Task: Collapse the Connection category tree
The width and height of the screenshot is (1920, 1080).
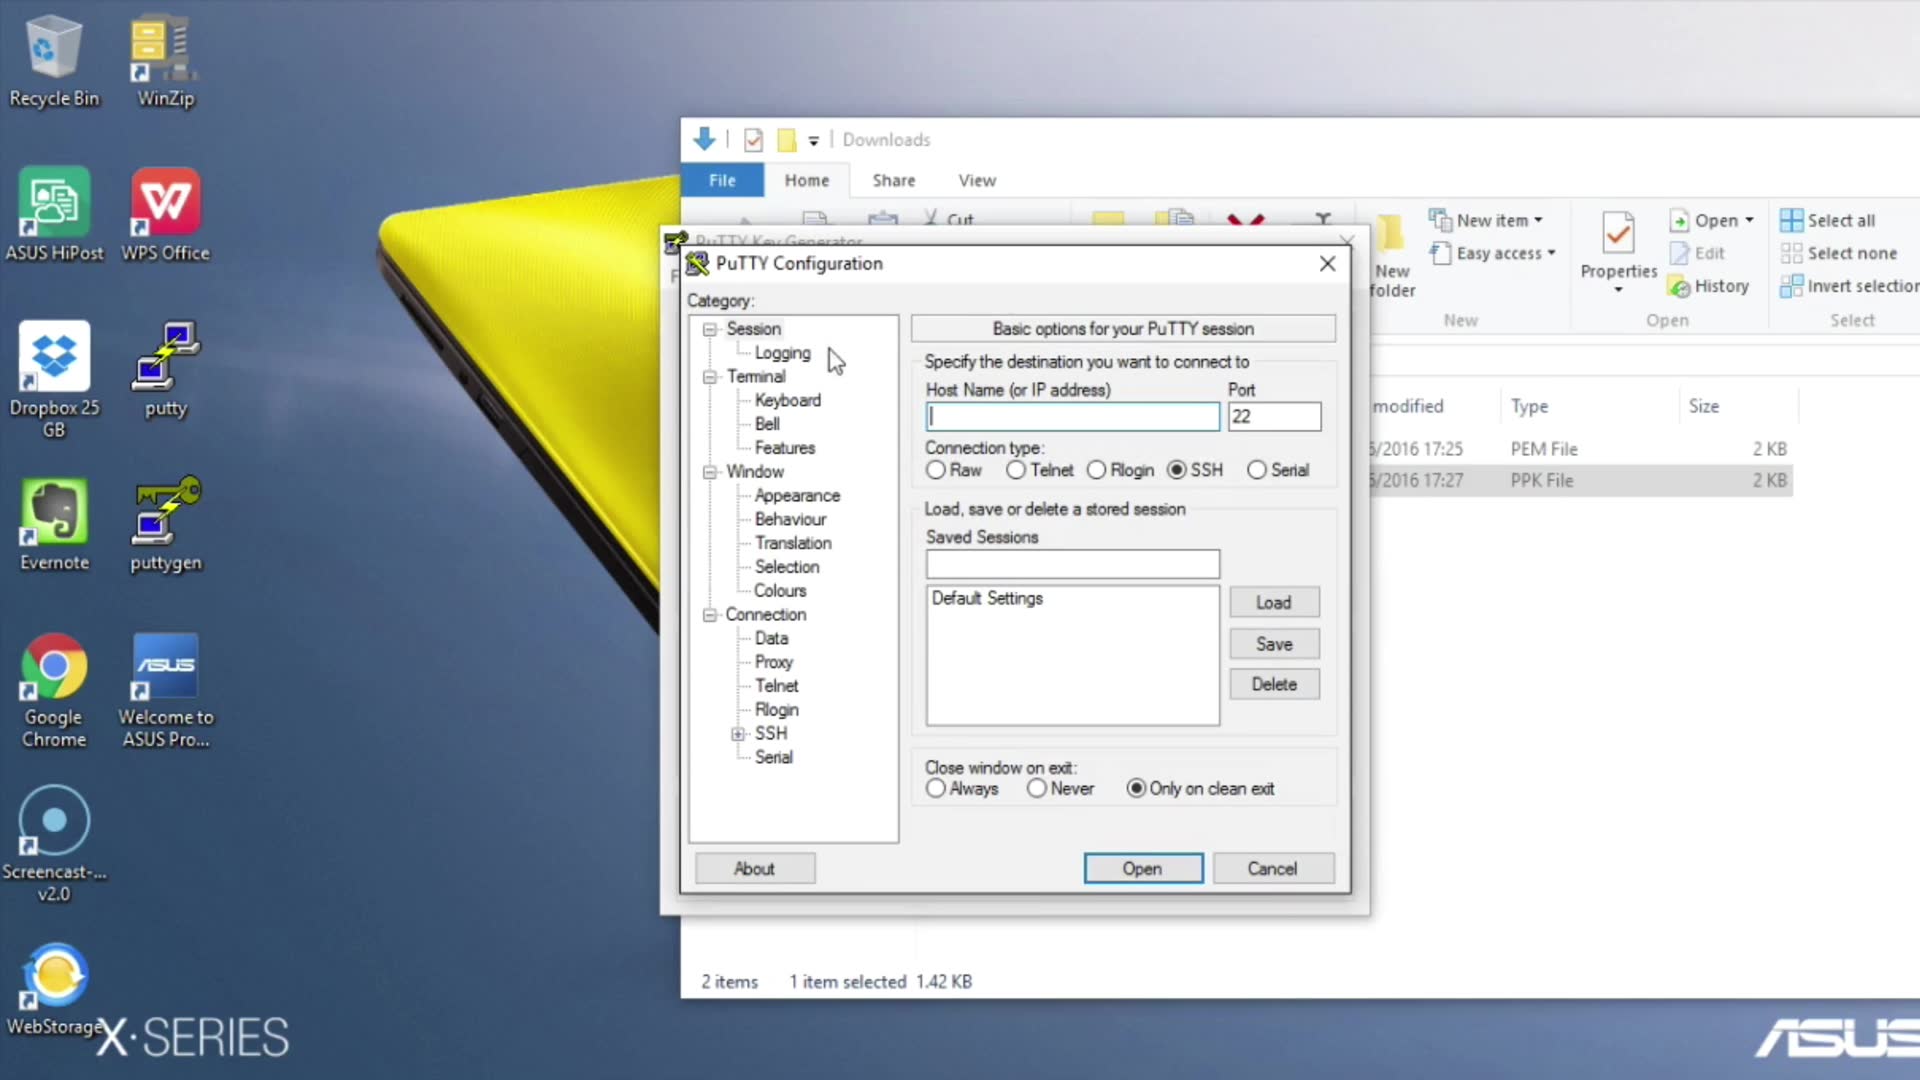Action: [710, 615]
